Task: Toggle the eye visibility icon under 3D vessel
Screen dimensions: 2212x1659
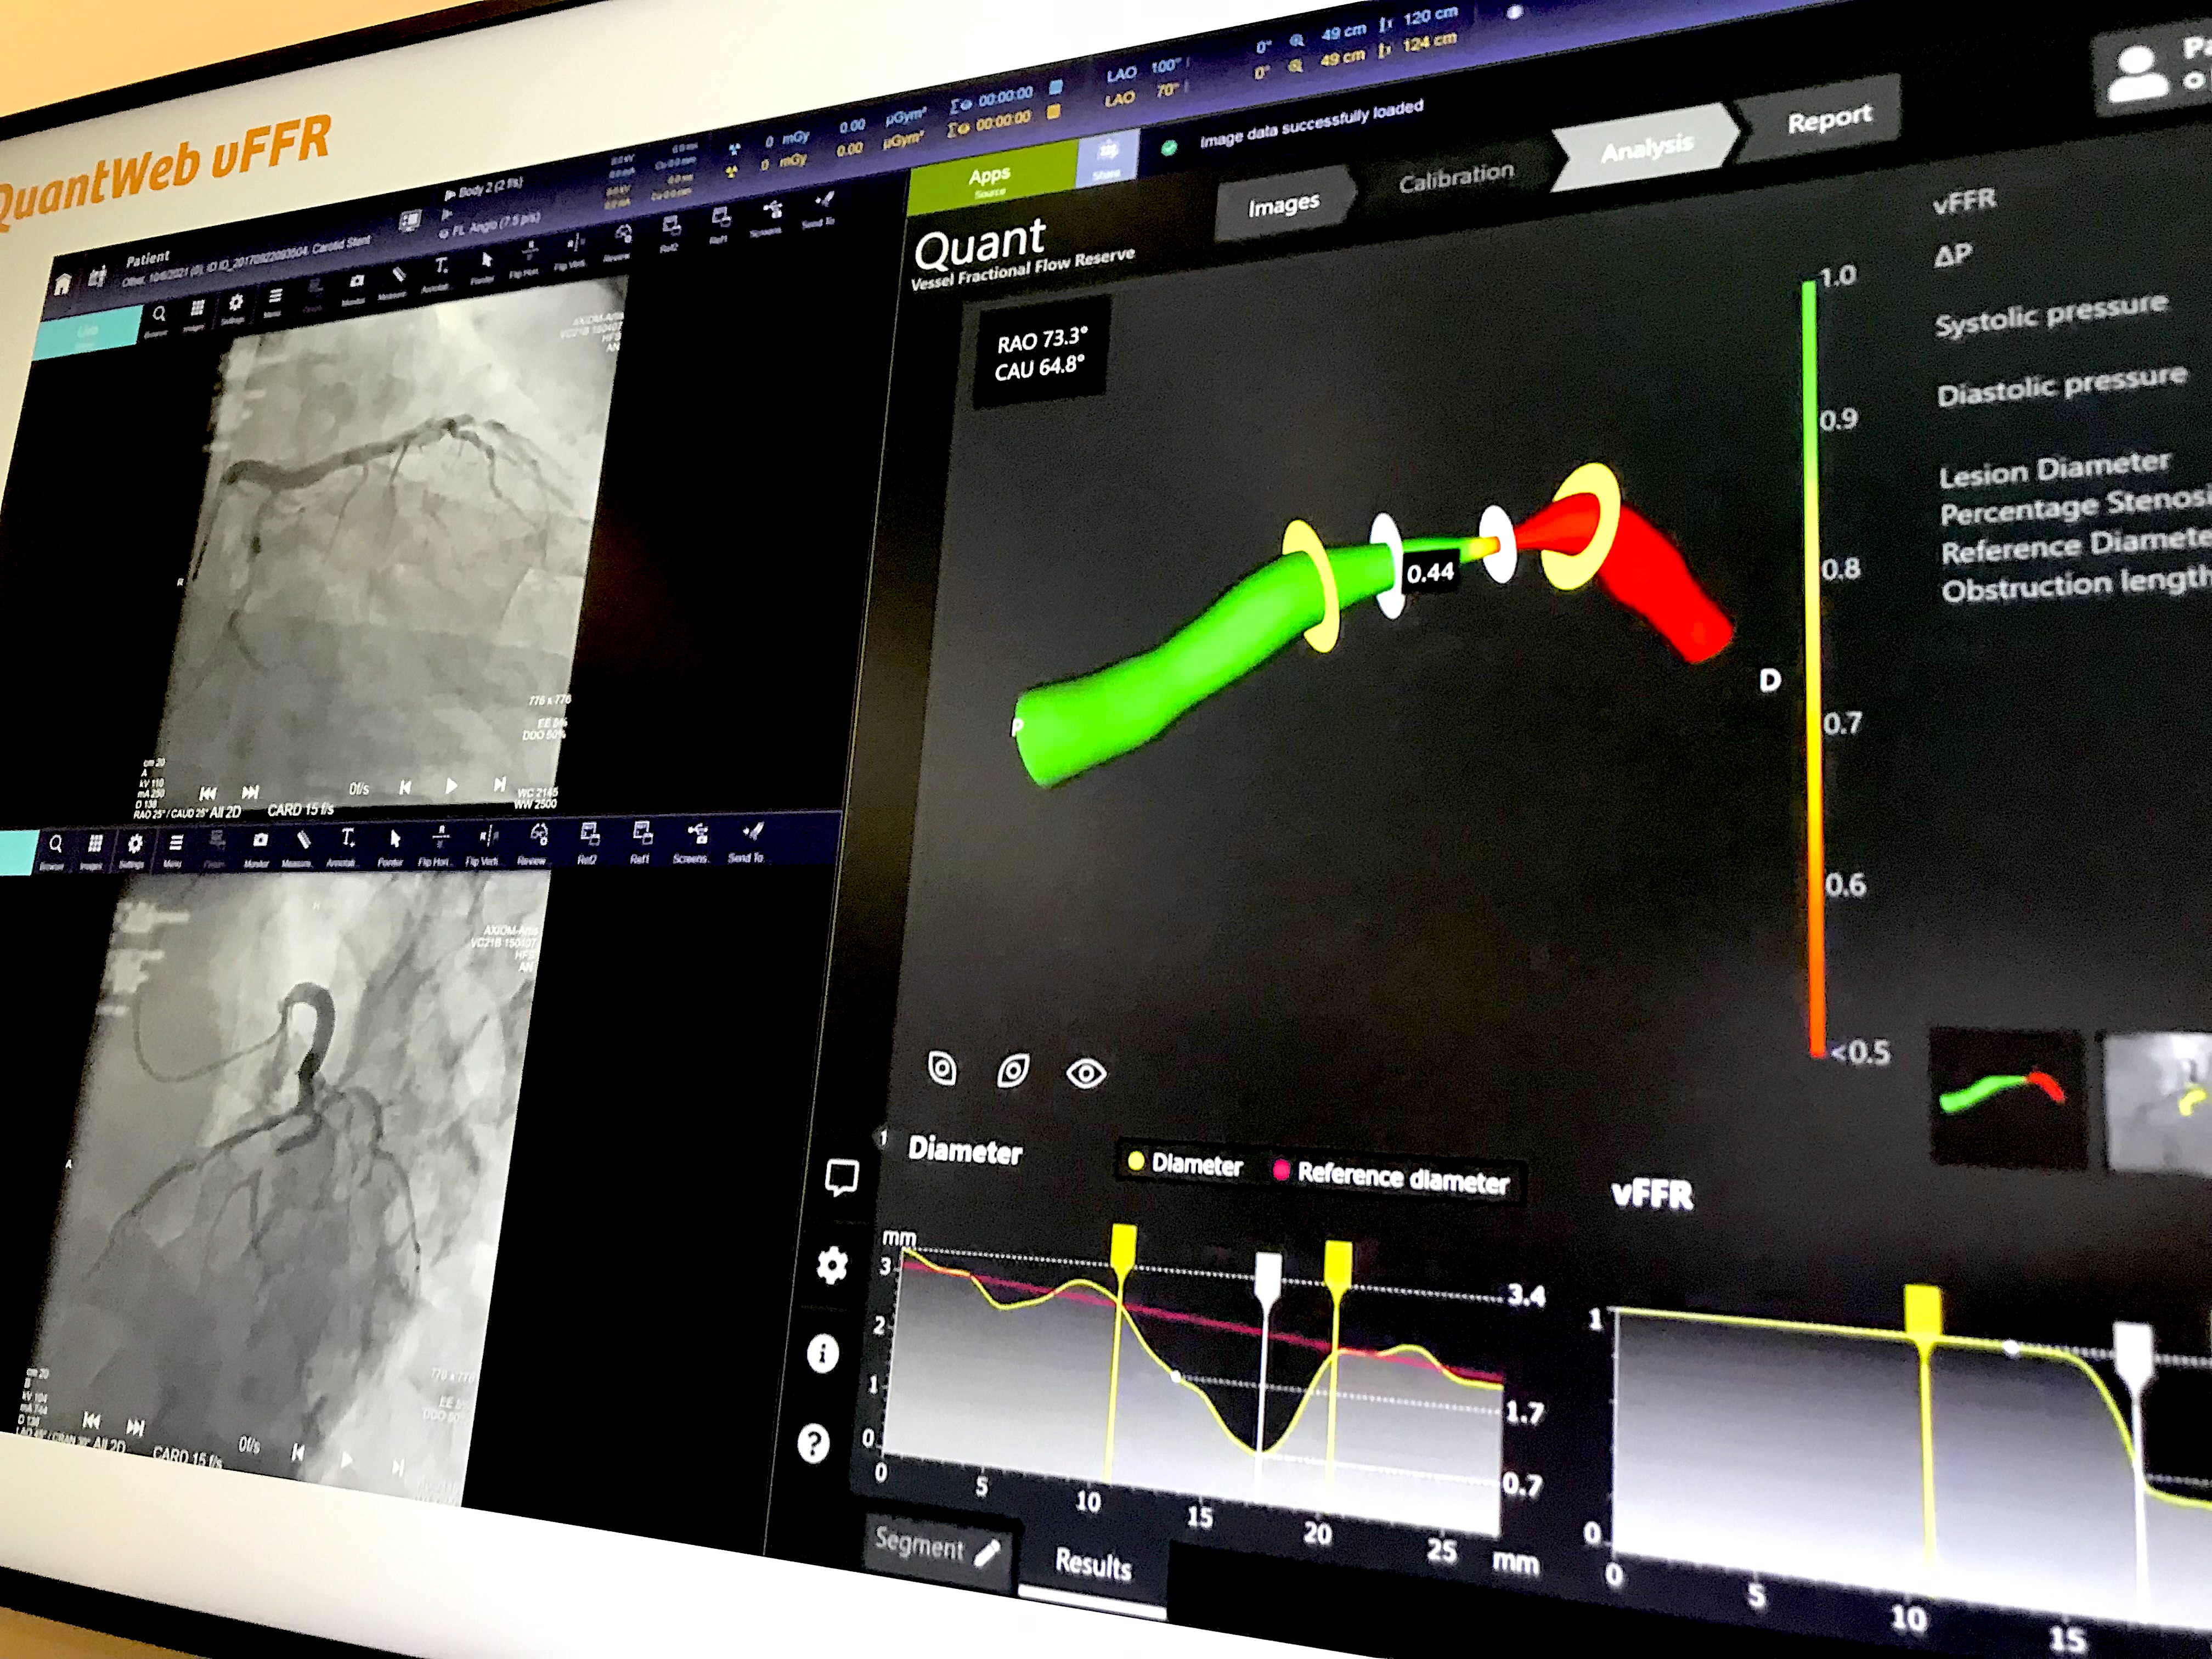Action: pos(1086,1073)
